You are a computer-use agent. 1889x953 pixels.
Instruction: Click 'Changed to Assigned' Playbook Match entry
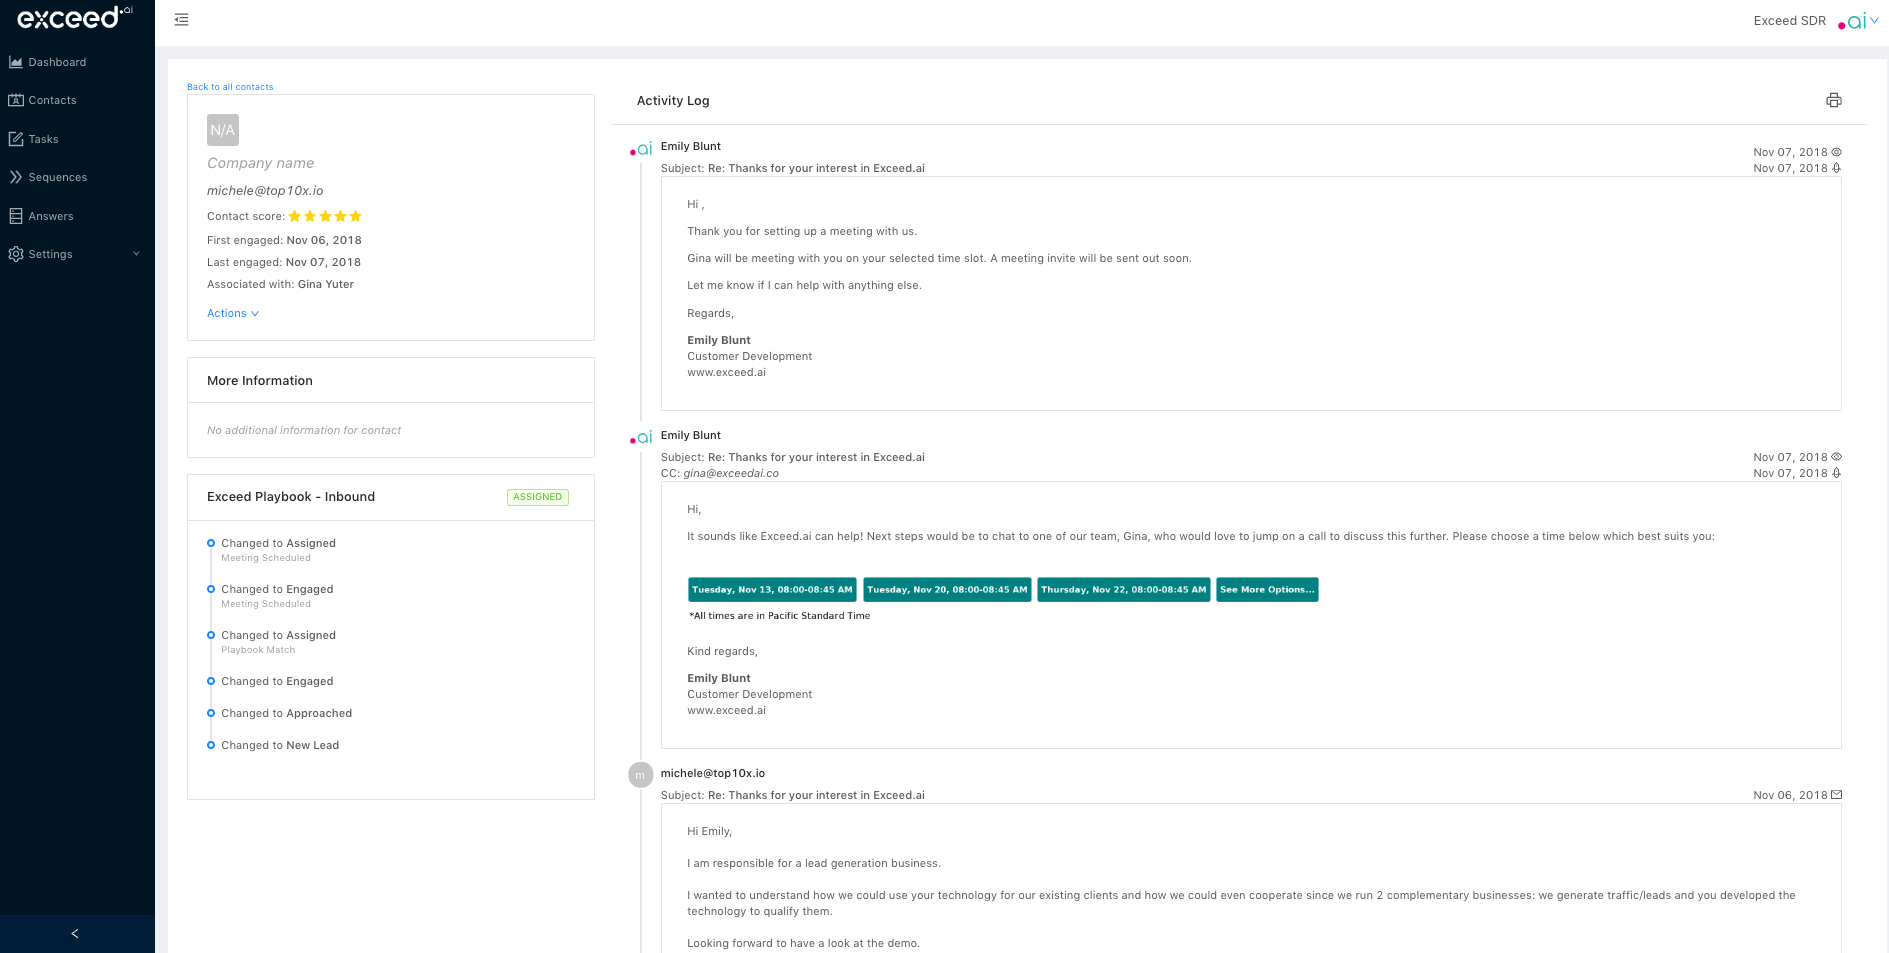click(x=278, y=642)
